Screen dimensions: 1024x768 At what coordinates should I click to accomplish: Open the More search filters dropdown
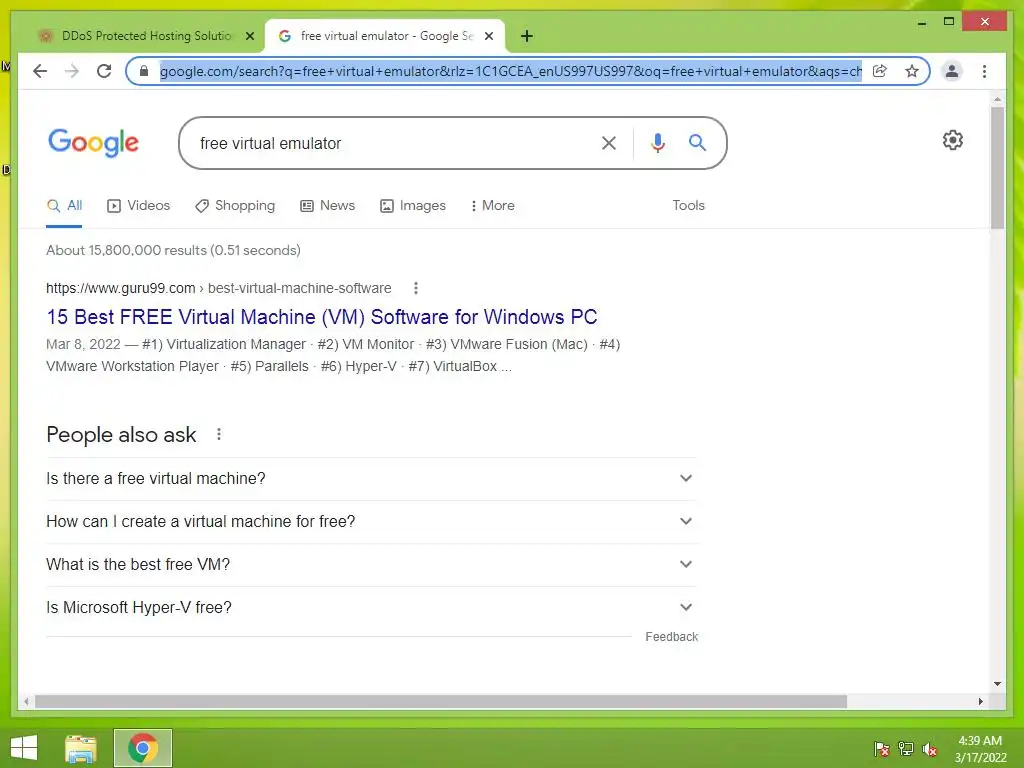point(492,206)
